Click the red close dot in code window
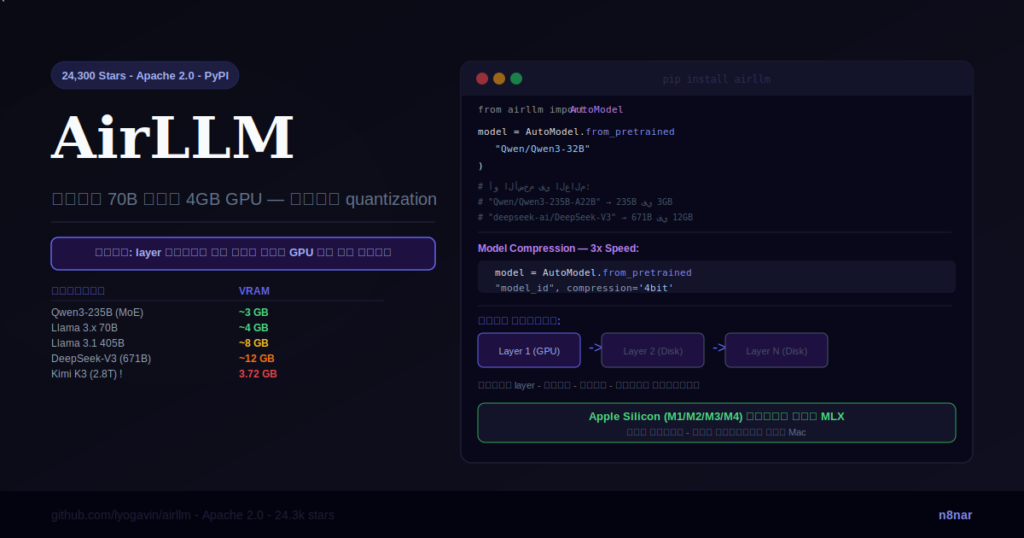Viewport: 1024px width, 538px height. click(x=482, y=79)
